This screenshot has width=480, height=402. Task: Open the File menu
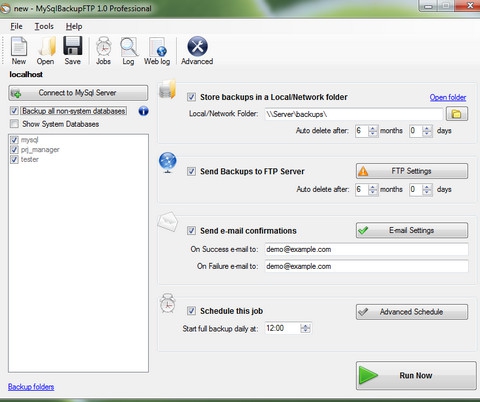[x=16, y=26]
